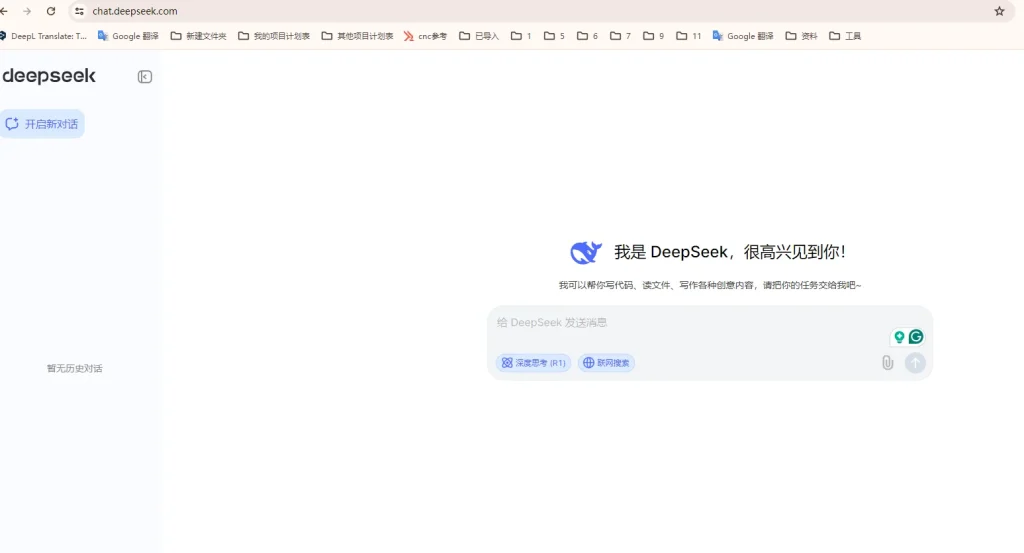
Task: Toggle the 深度思考 (R1) deep think mode
Action: point(534,363)
